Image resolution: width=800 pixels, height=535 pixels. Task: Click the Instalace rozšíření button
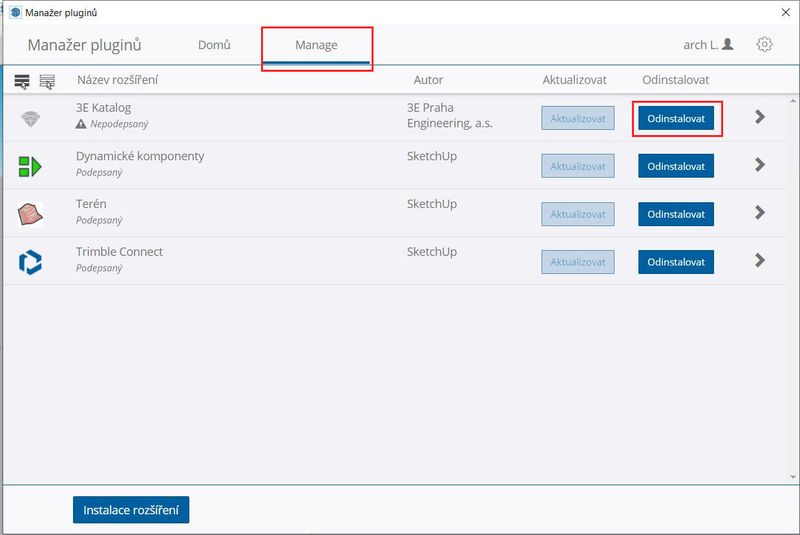pos(131,509)
